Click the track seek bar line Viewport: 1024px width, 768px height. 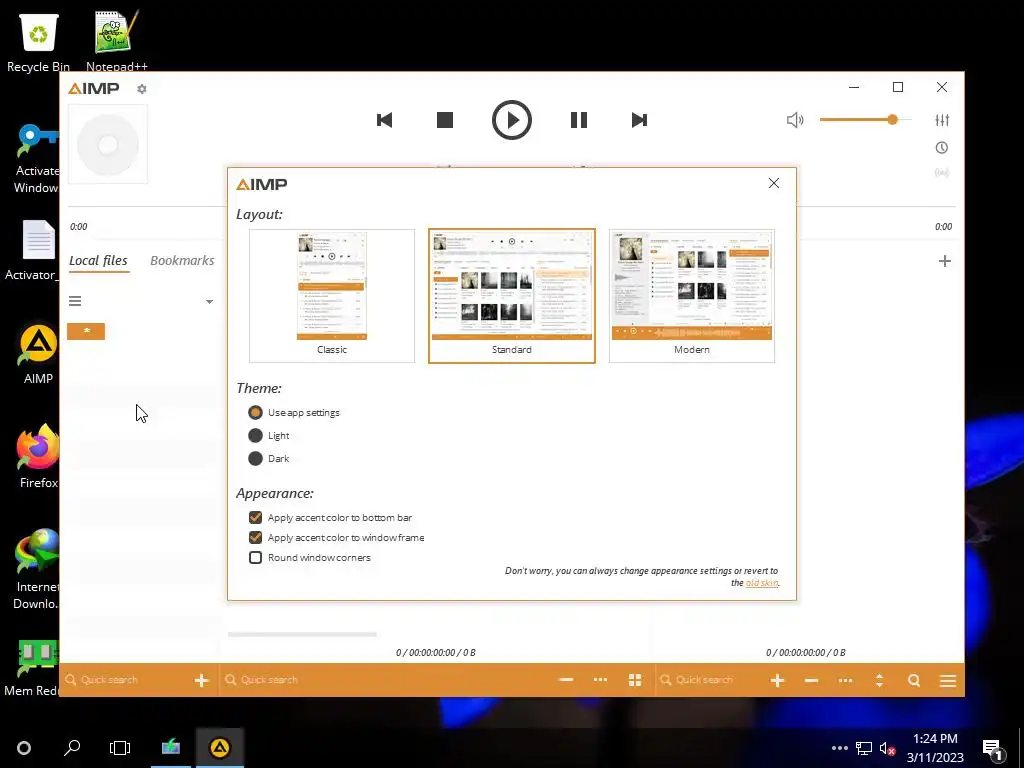pos(512,206)
